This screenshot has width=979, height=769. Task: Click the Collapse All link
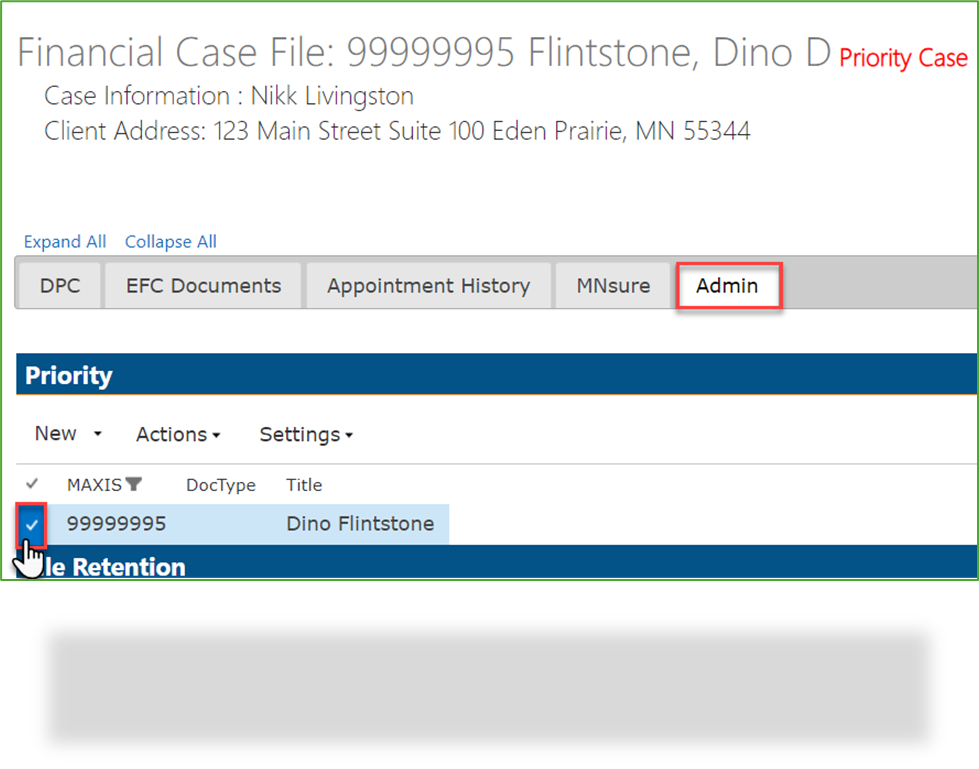click(170, 241)
